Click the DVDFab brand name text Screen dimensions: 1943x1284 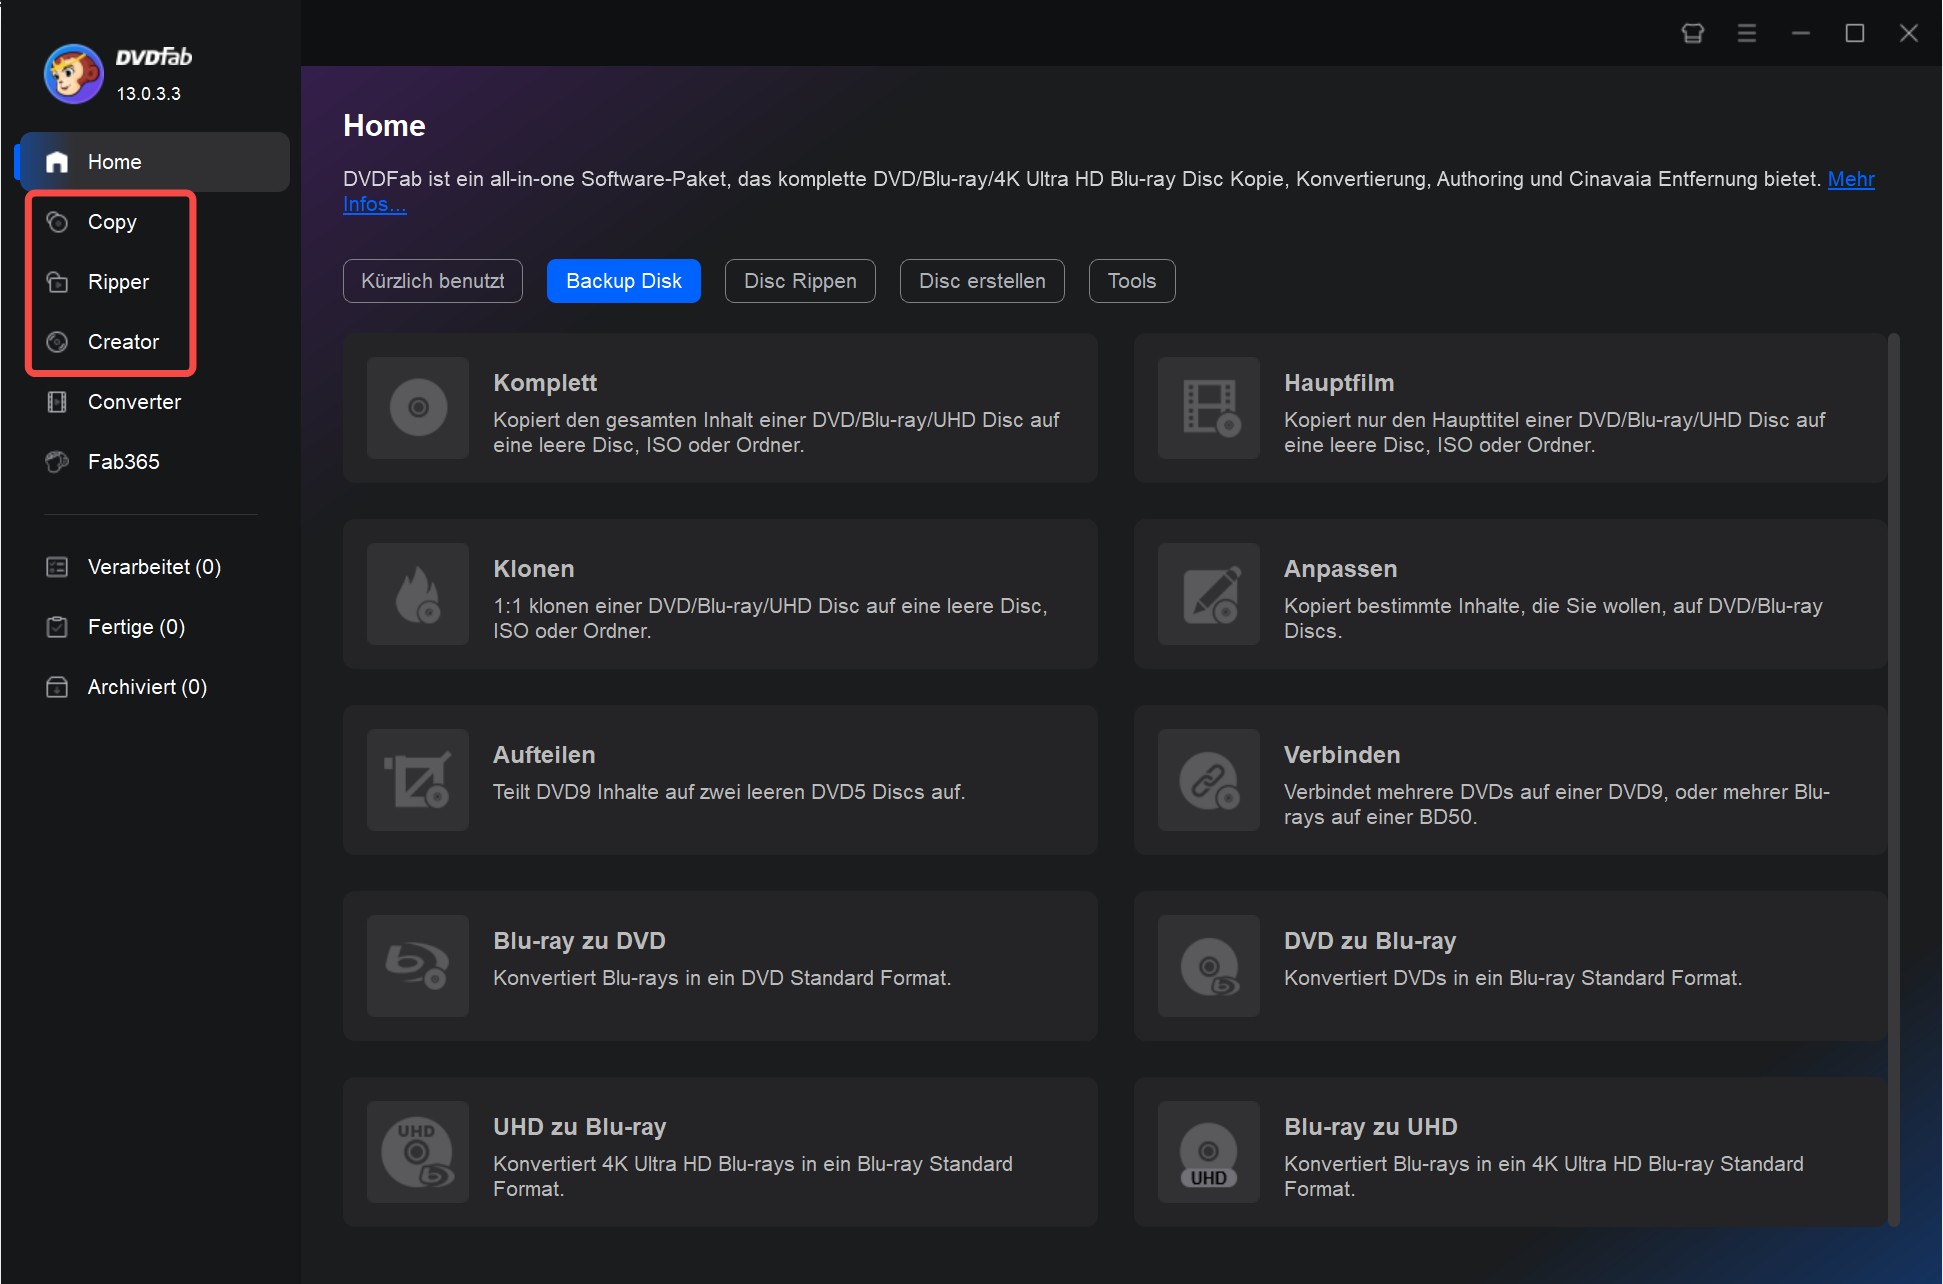pos(154,57)
